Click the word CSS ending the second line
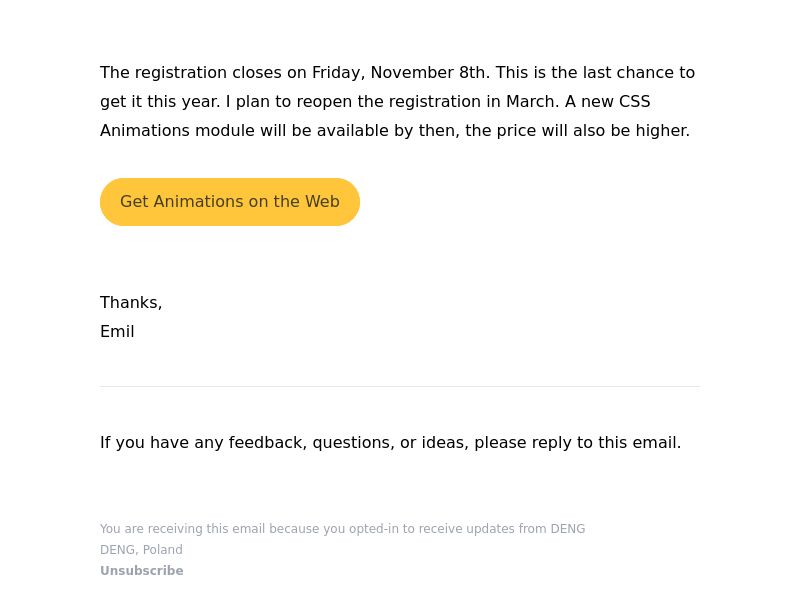Screen dimensions: 800x612 point(635,101)
